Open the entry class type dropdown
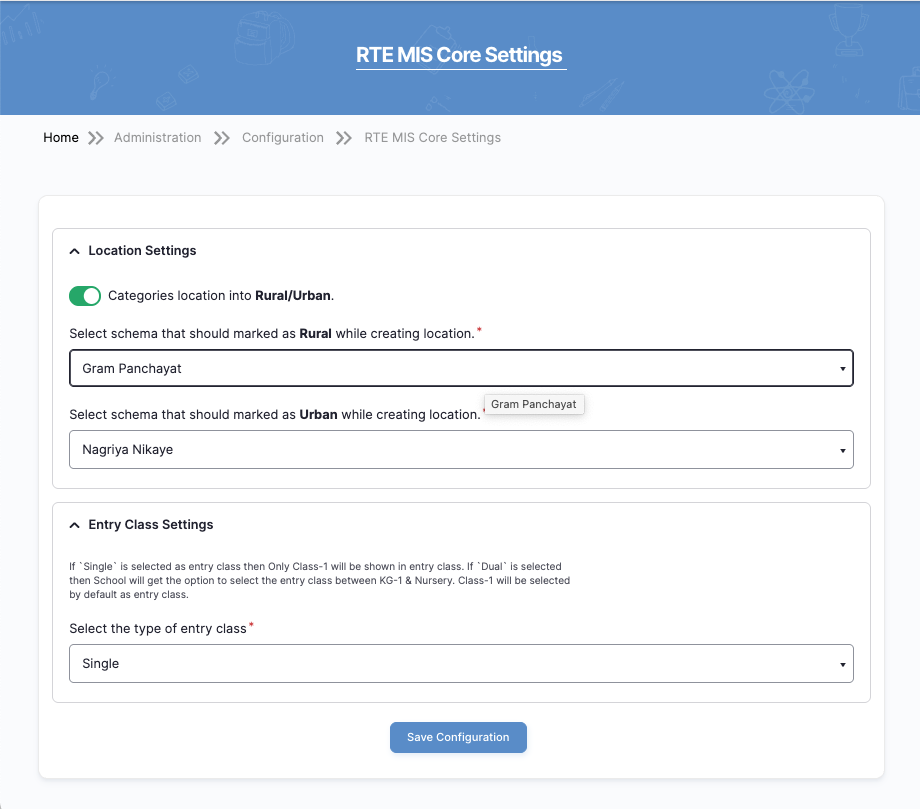The height and width of the screenshot is (809, 920). (450, 664)
